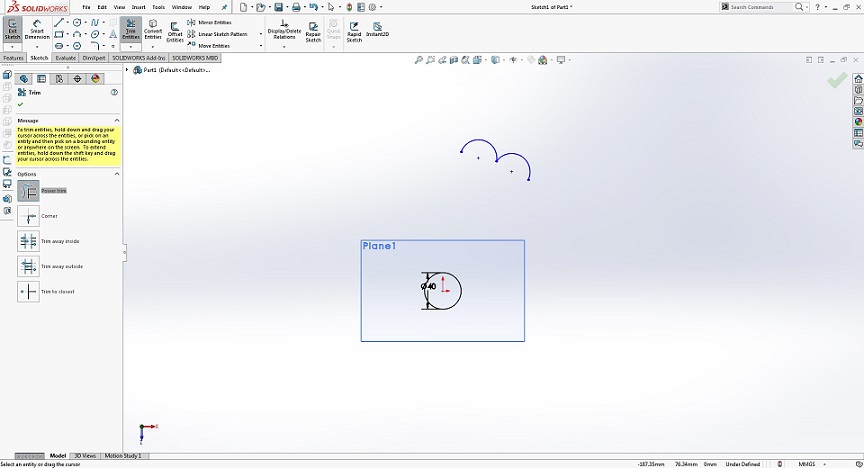
Task: Open the Window menu
Action: click(182, 7)
